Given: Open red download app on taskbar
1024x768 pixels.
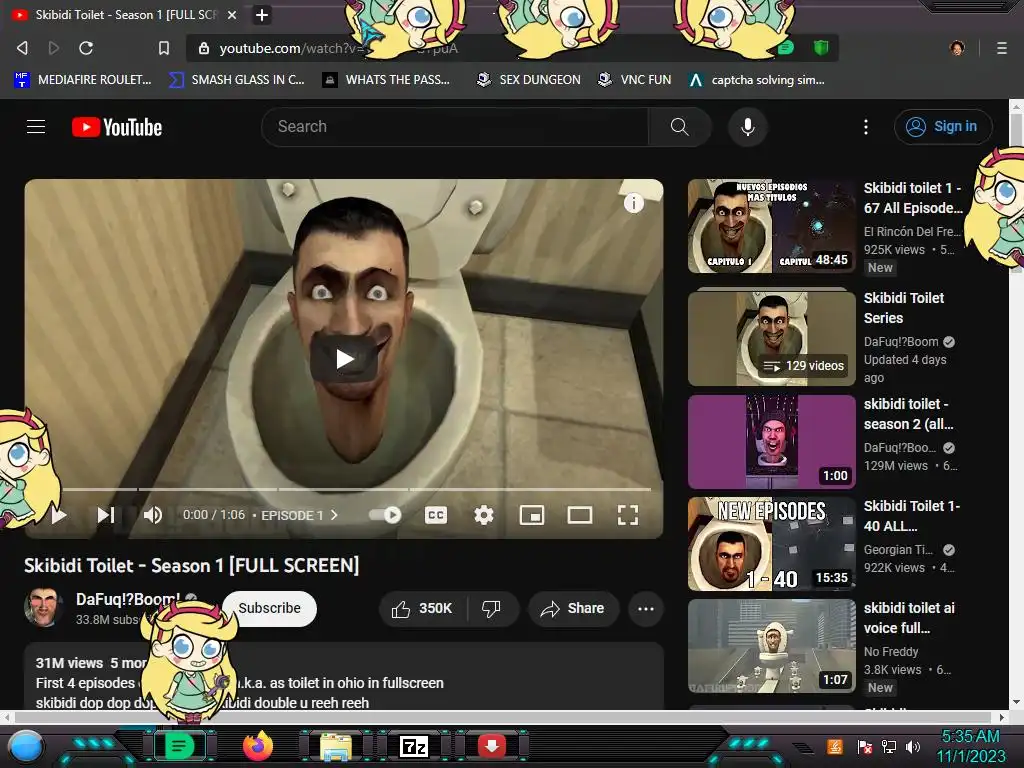Looking at the screenshot, I should tap(492, 746).
